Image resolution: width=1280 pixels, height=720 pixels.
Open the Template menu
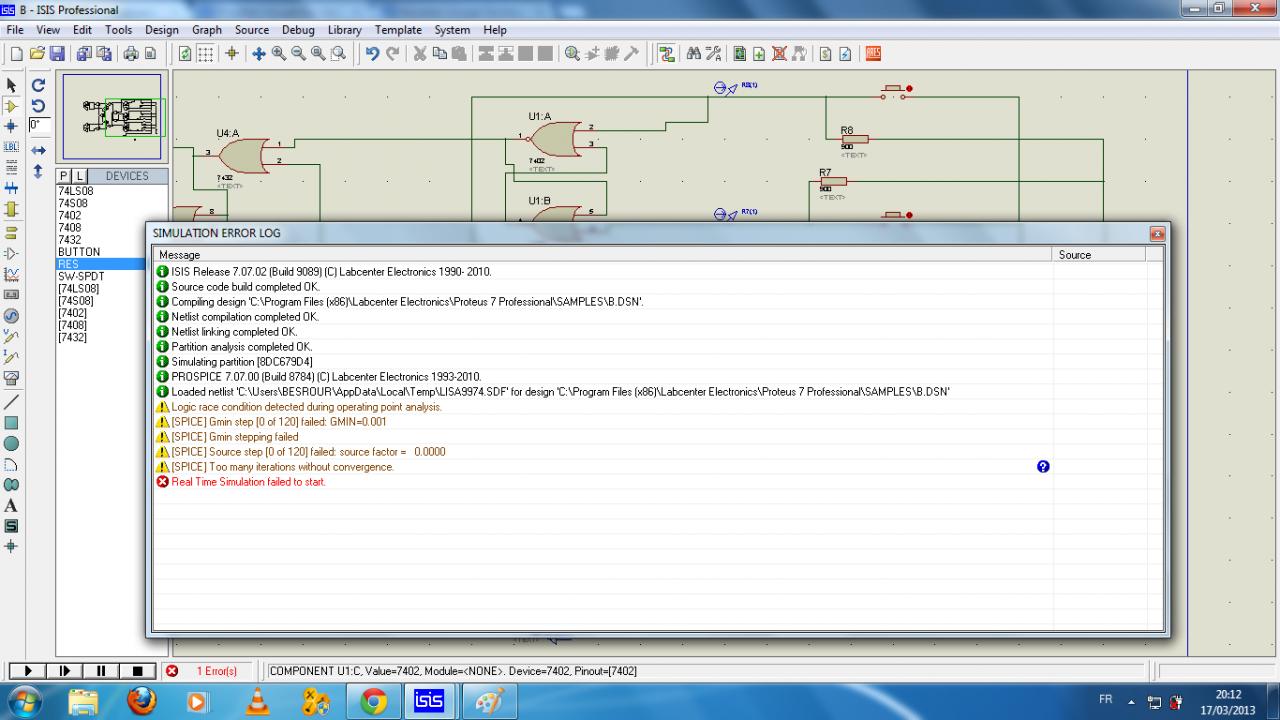pos(397,30)
